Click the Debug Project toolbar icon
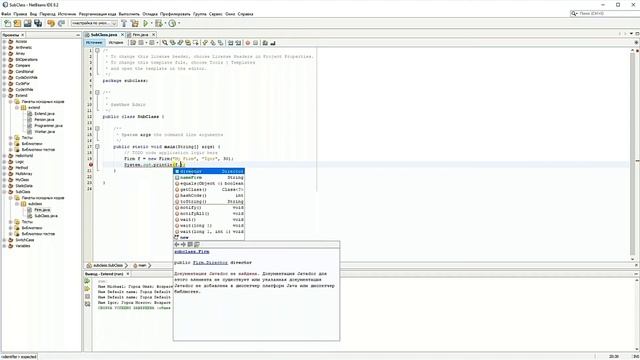Viewport: 640px width, 360px height. [x=158, y=24]
